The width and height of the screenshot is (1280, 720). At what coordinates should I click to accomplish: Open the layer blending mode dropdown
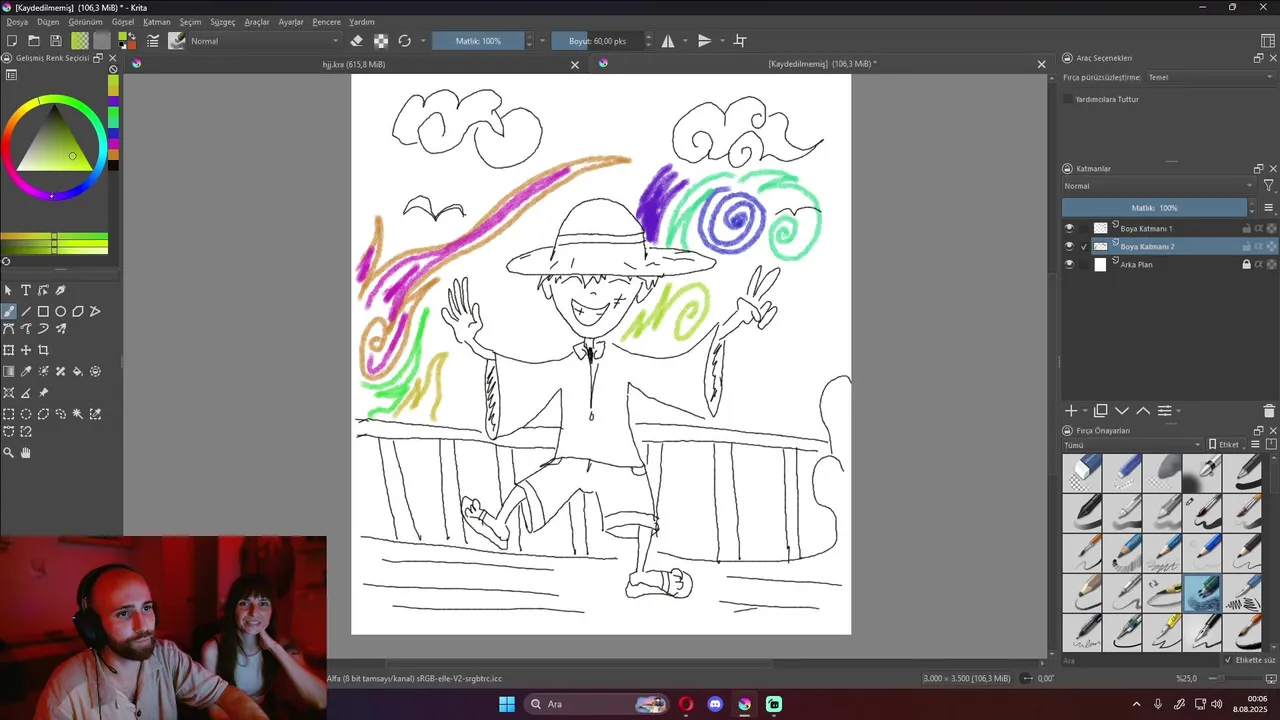pos(1158,186)
